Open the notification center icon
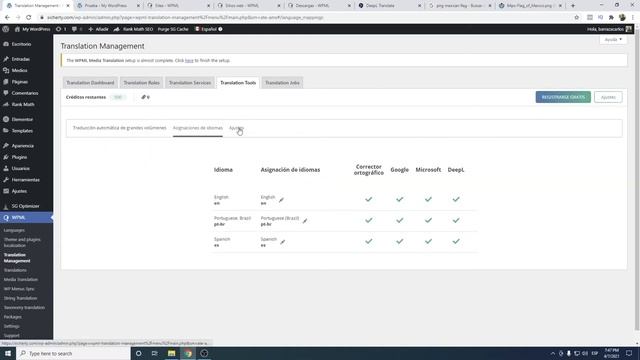The height and width of the screenshot is (360, 640). (x=629, y=353)
